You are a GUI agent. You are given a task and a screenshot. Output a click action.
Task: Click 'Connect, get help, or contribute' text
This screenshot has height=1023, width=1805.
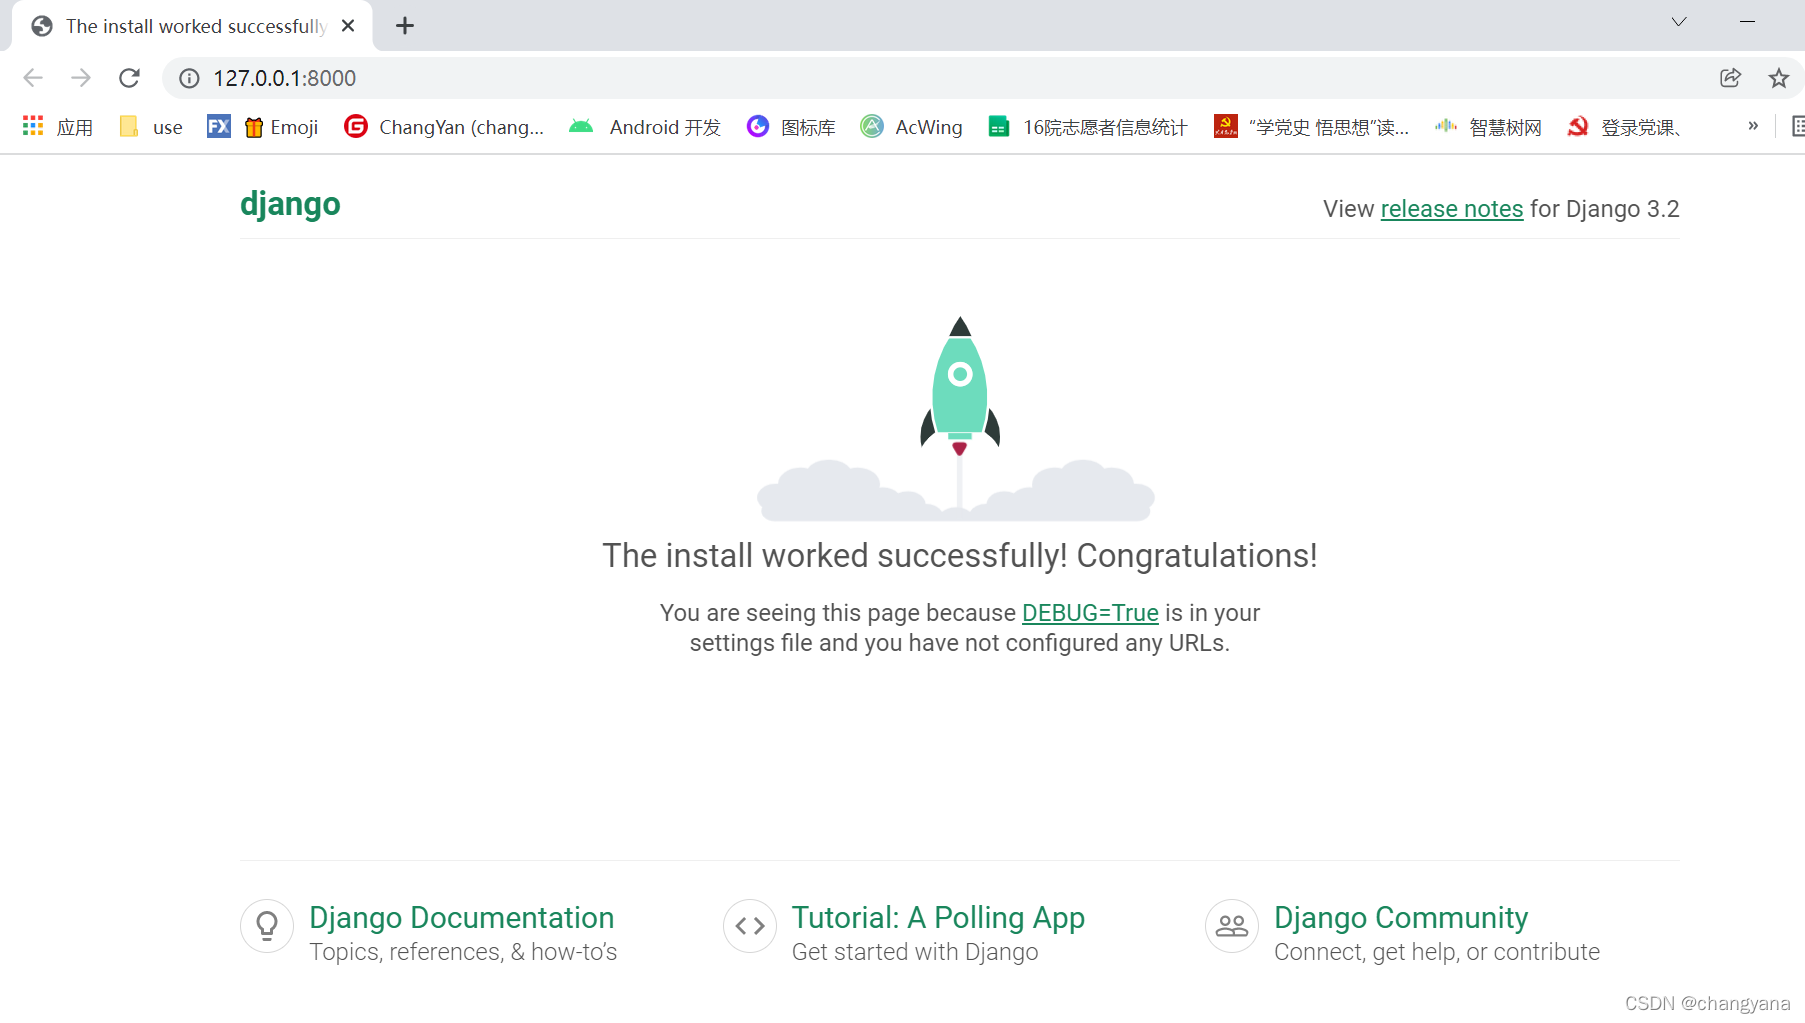click(1437, 952)
